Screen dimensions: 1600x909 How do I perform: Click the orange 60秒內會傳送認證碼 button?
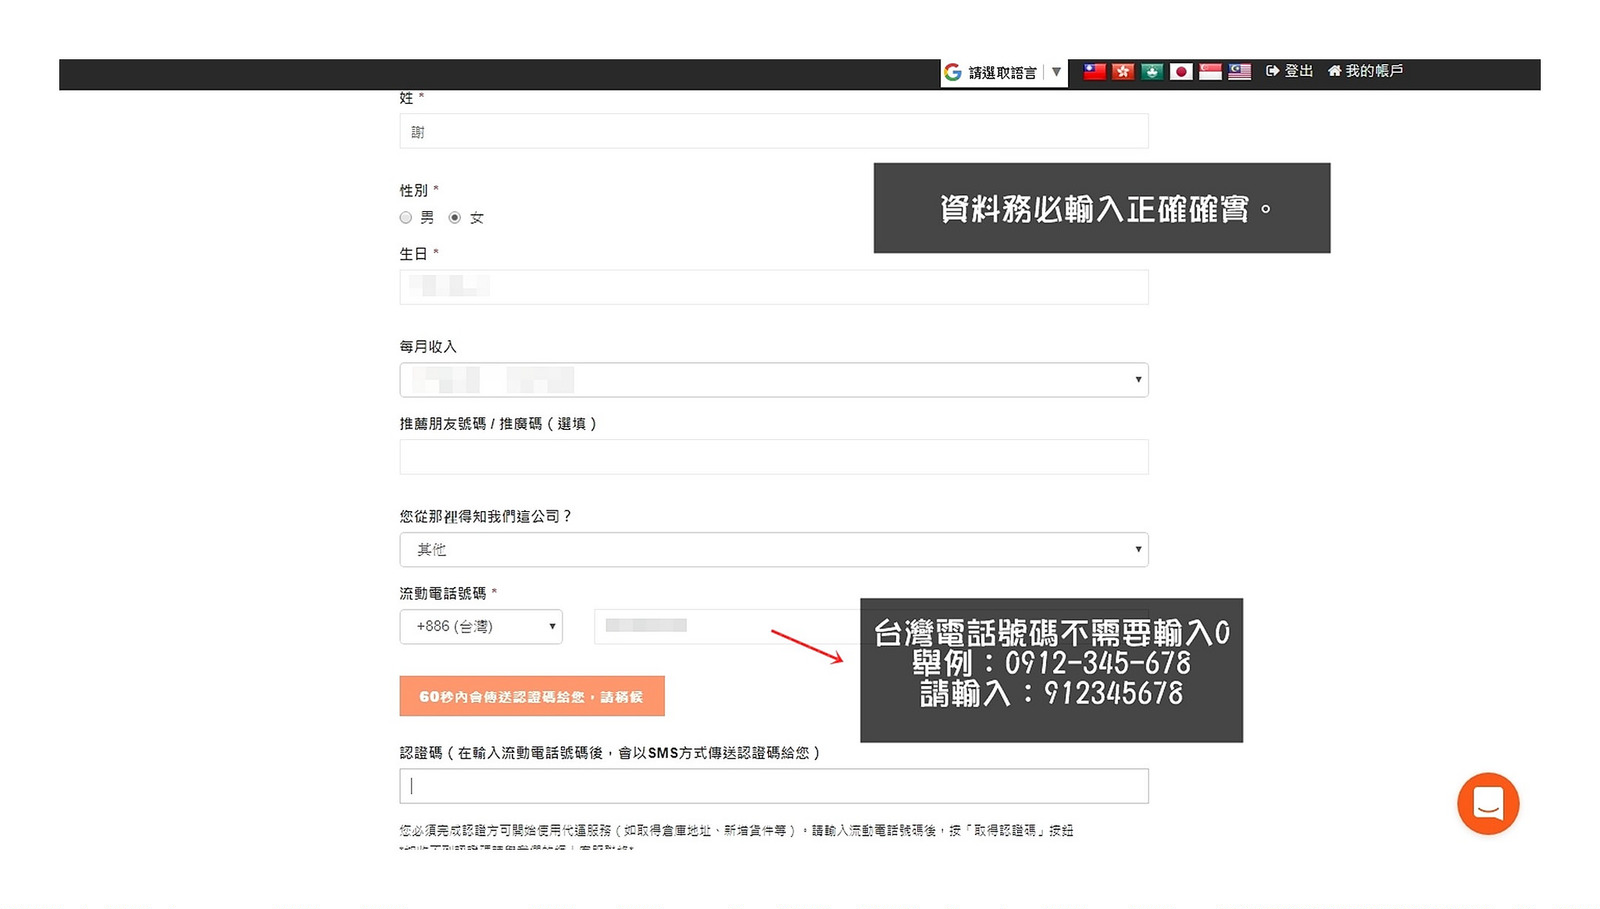click(x=531, y=696)
